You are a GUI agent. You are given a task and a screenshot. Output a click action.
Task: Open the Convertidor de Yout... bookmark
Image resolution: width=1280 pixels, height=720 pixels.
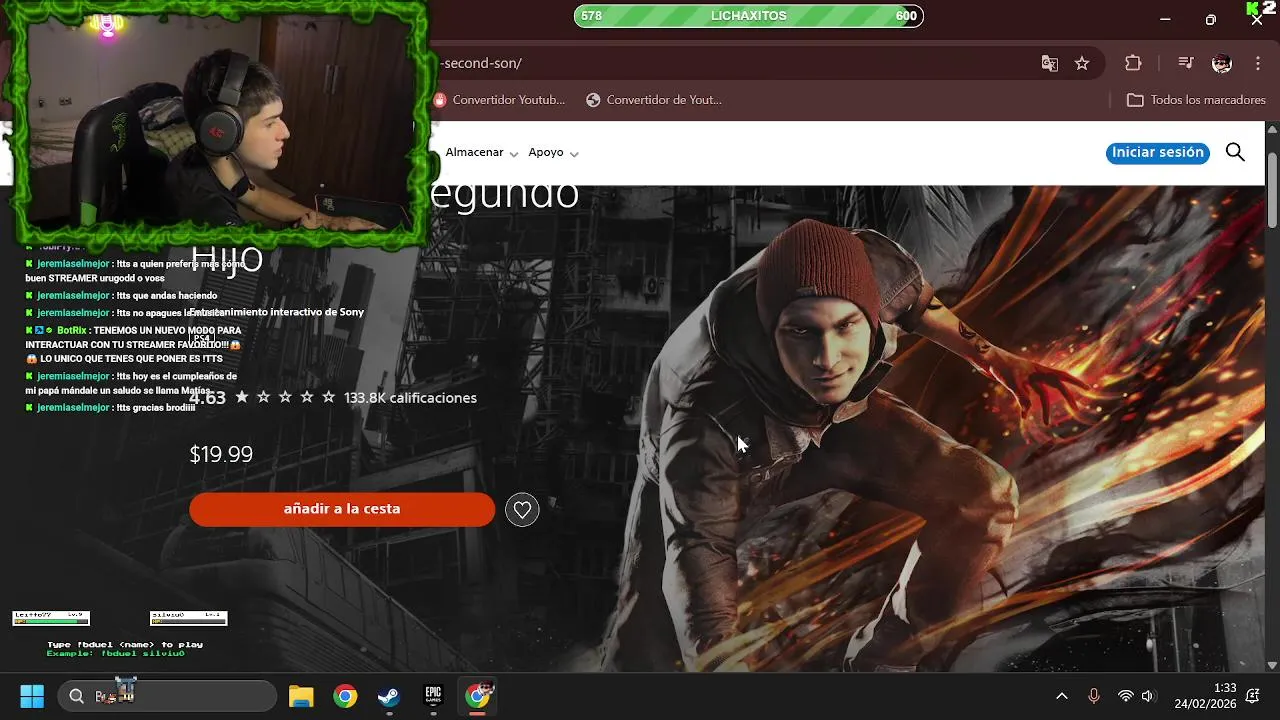[x=654, y=100]
